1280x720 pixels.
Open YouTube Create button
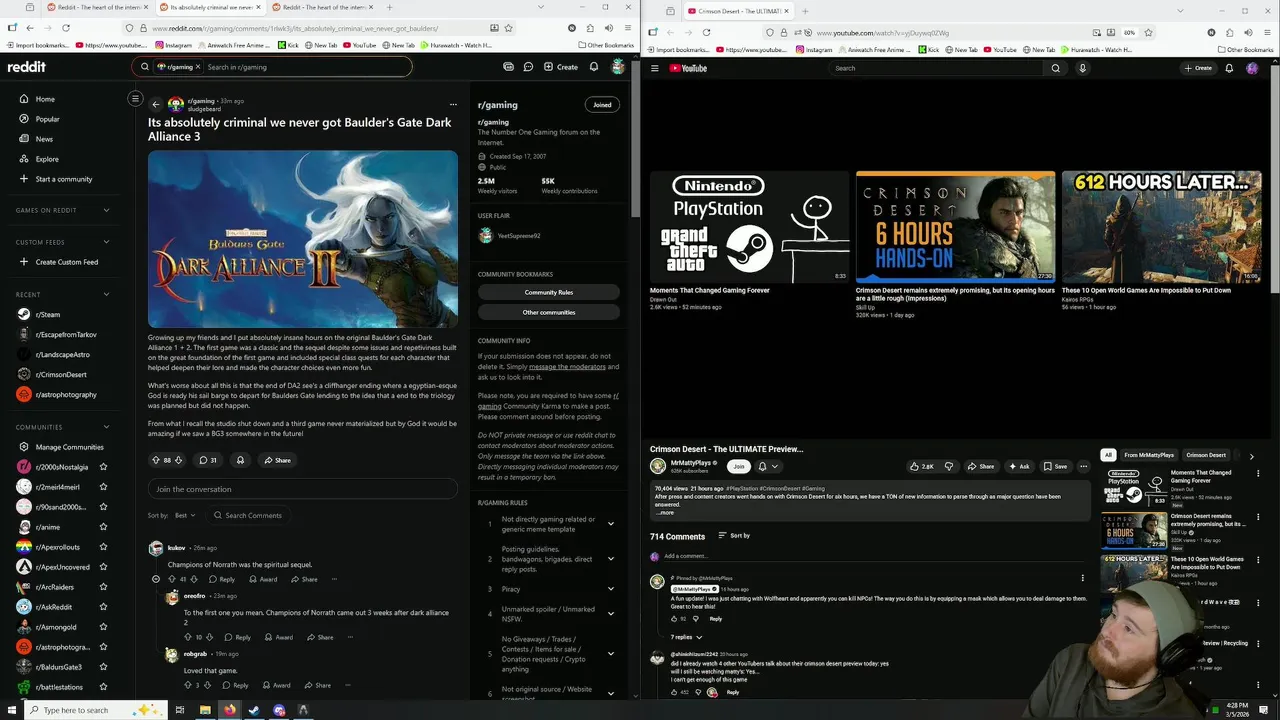pos(1198,68)
